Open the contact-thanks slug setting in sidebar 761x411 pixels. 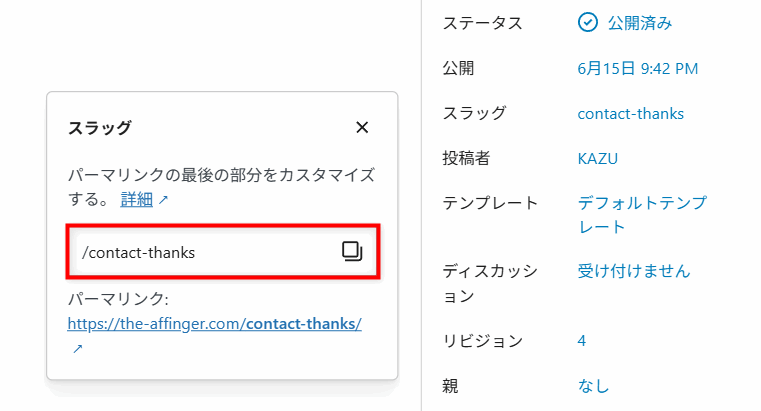click(630, 114)
